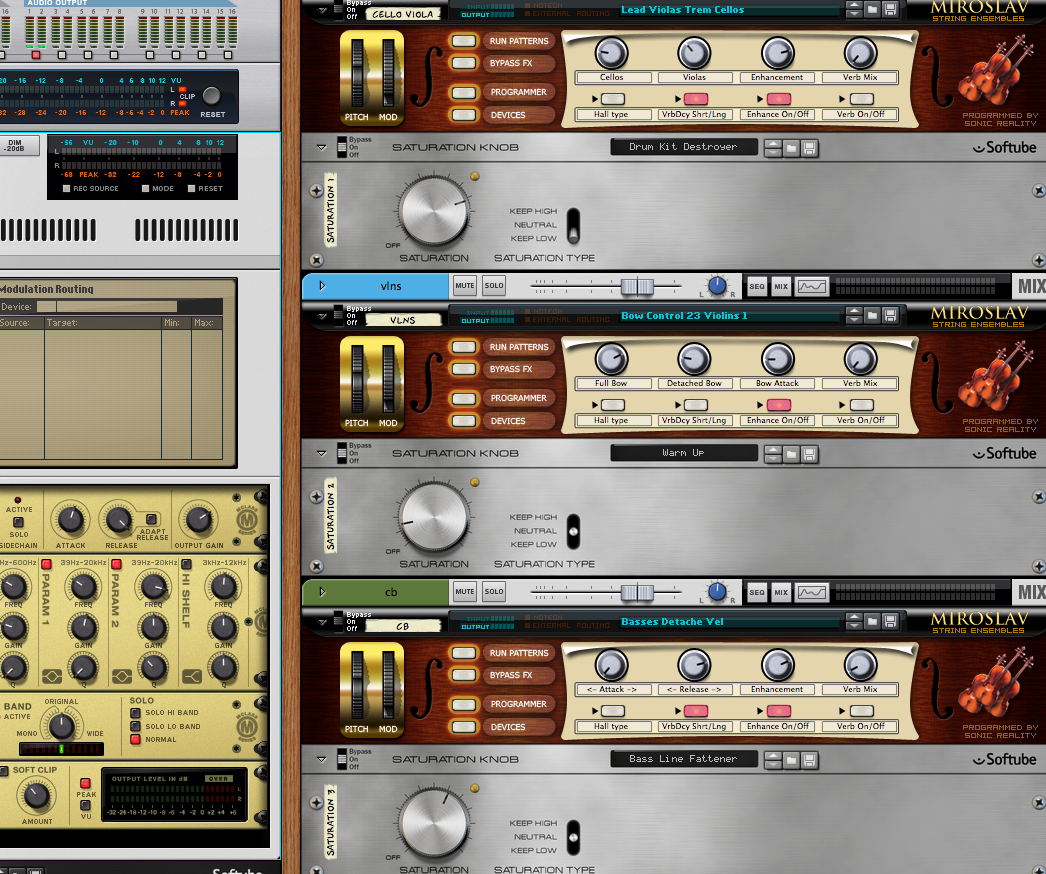Open PROGRAMMER on VLNS device
The width and height of the screenshot is (1046, 874).
[464, 398]
